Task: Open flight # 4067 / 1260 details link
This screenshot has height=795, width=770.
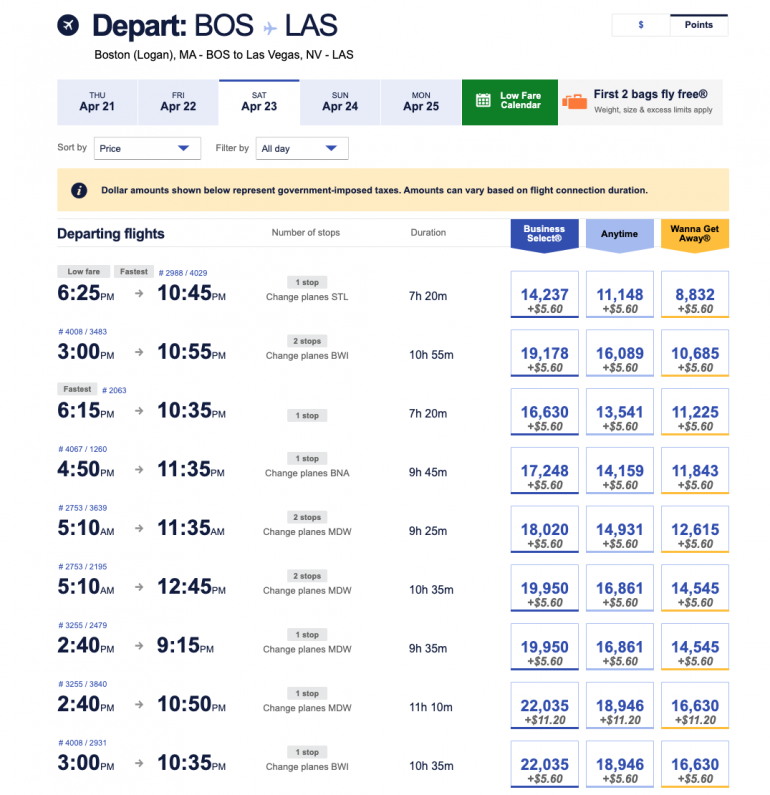Action: click(82, 449)
